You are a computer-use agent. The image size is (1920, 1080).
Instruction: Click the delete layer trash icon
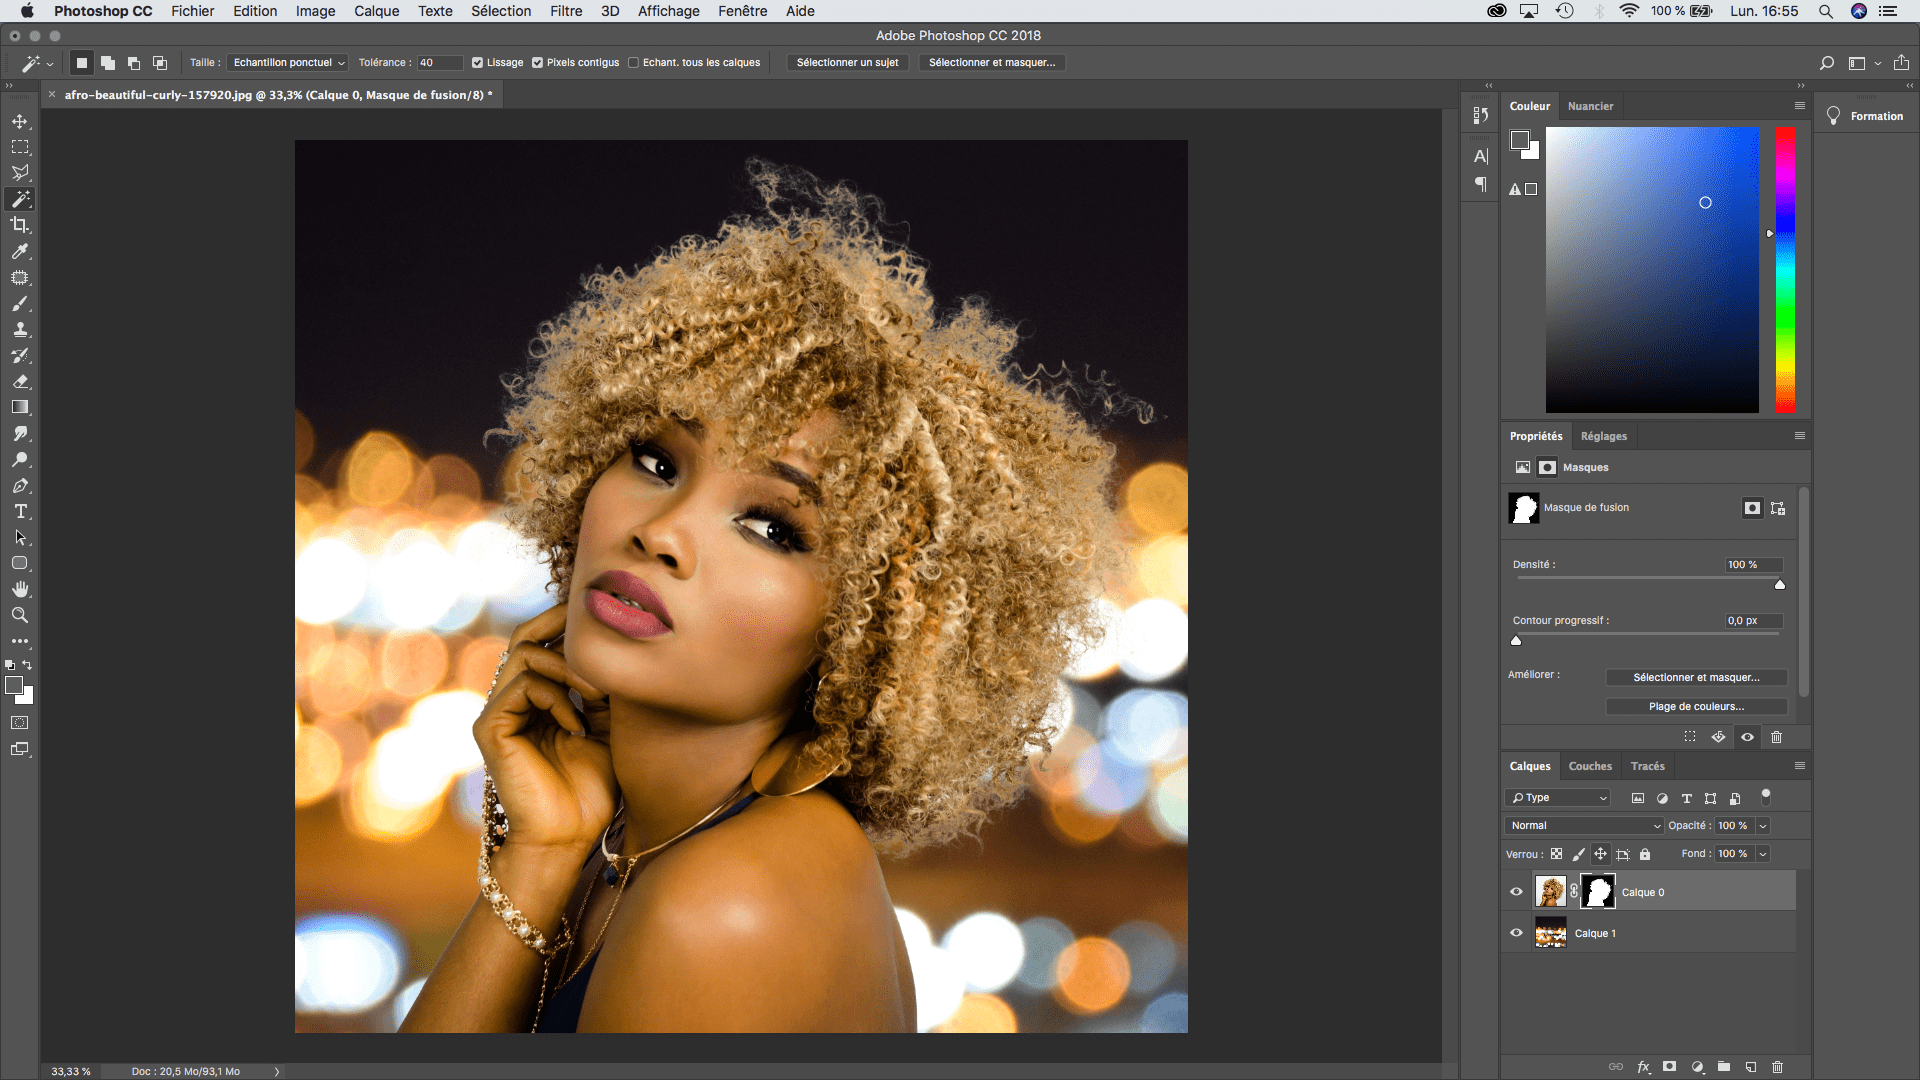click(1777, 1067)
